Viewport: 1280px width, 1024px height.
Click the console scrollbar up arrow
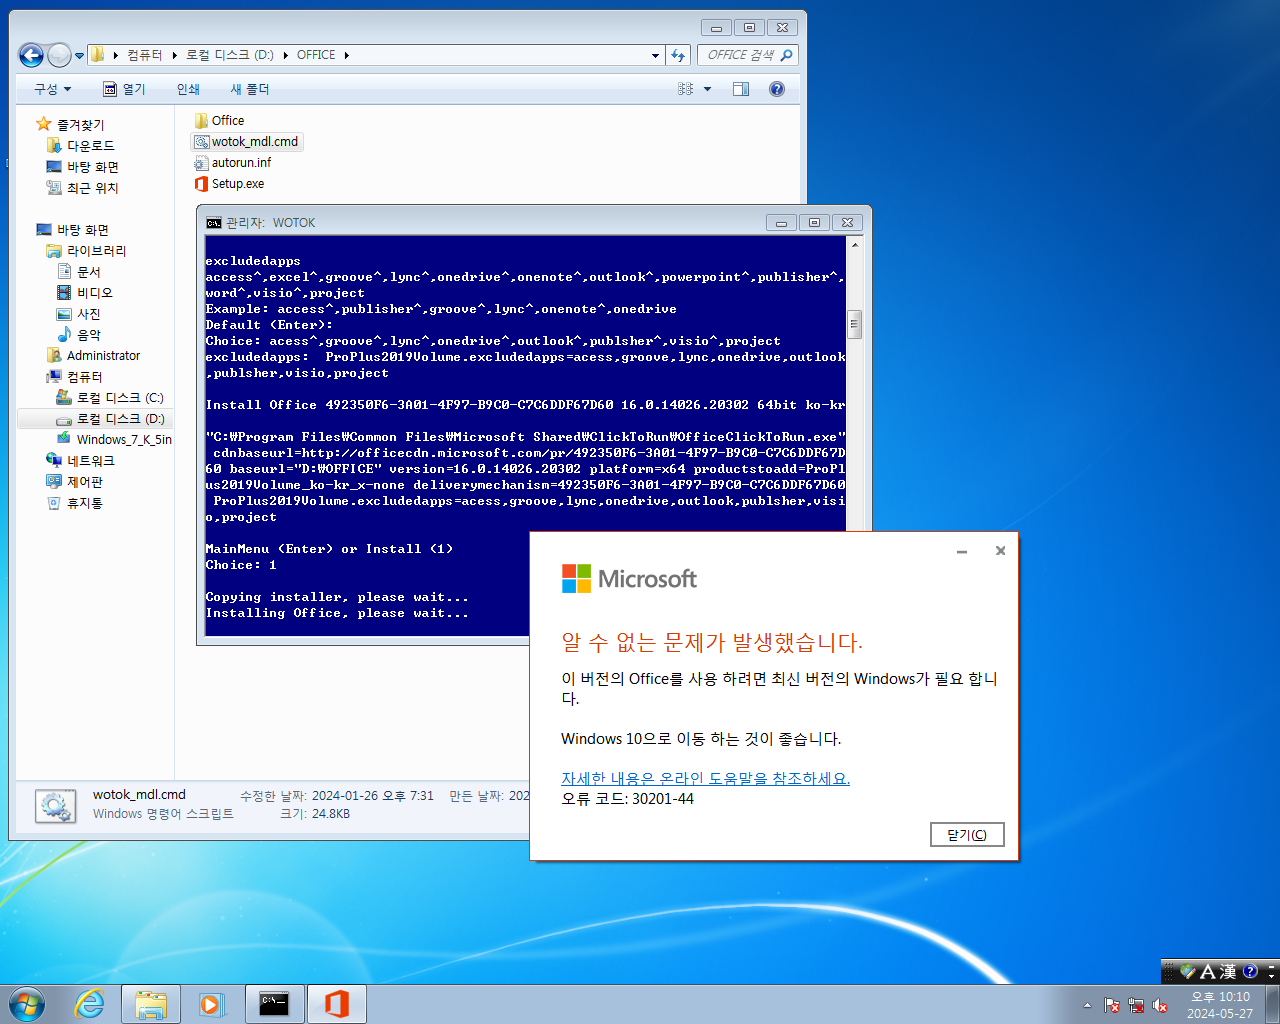click(854, 244)
